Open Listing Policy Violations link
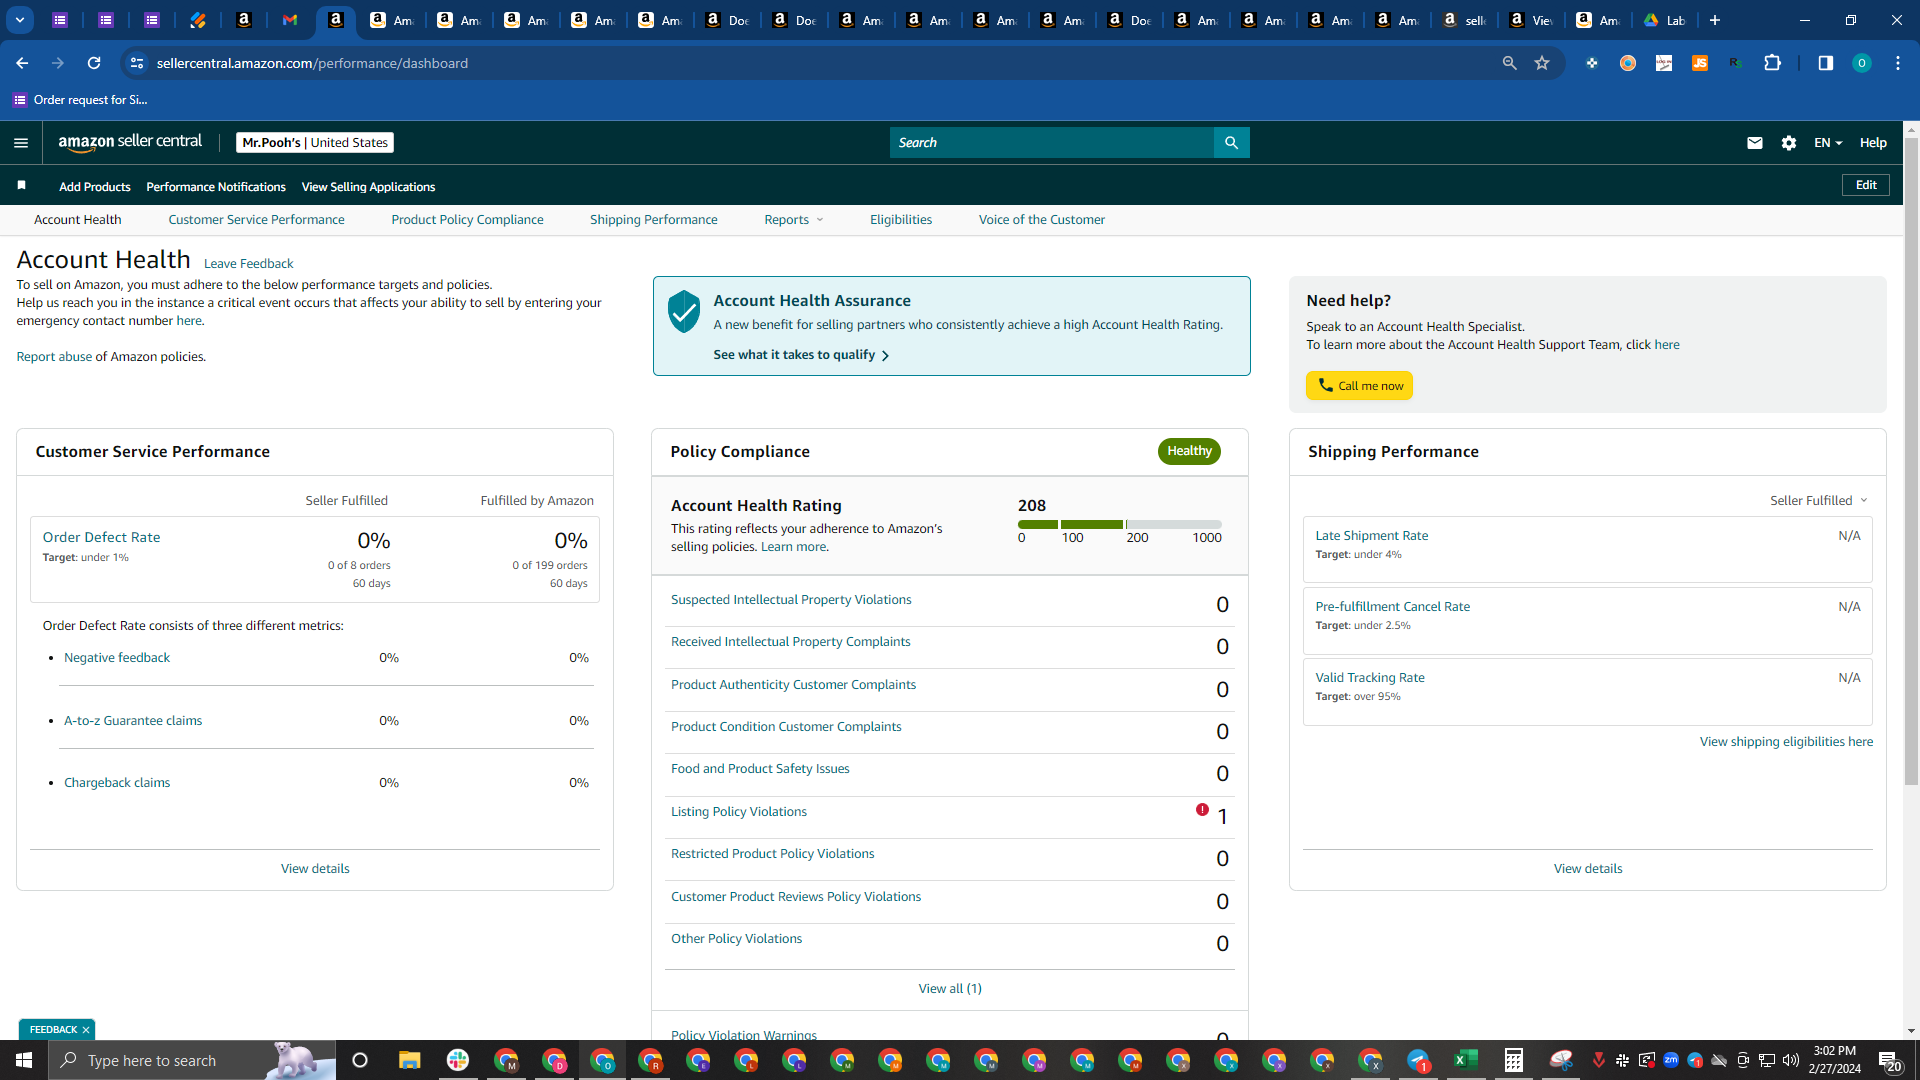The width and height of the screenshot is (1920, 1080). [x=739, y=812]
